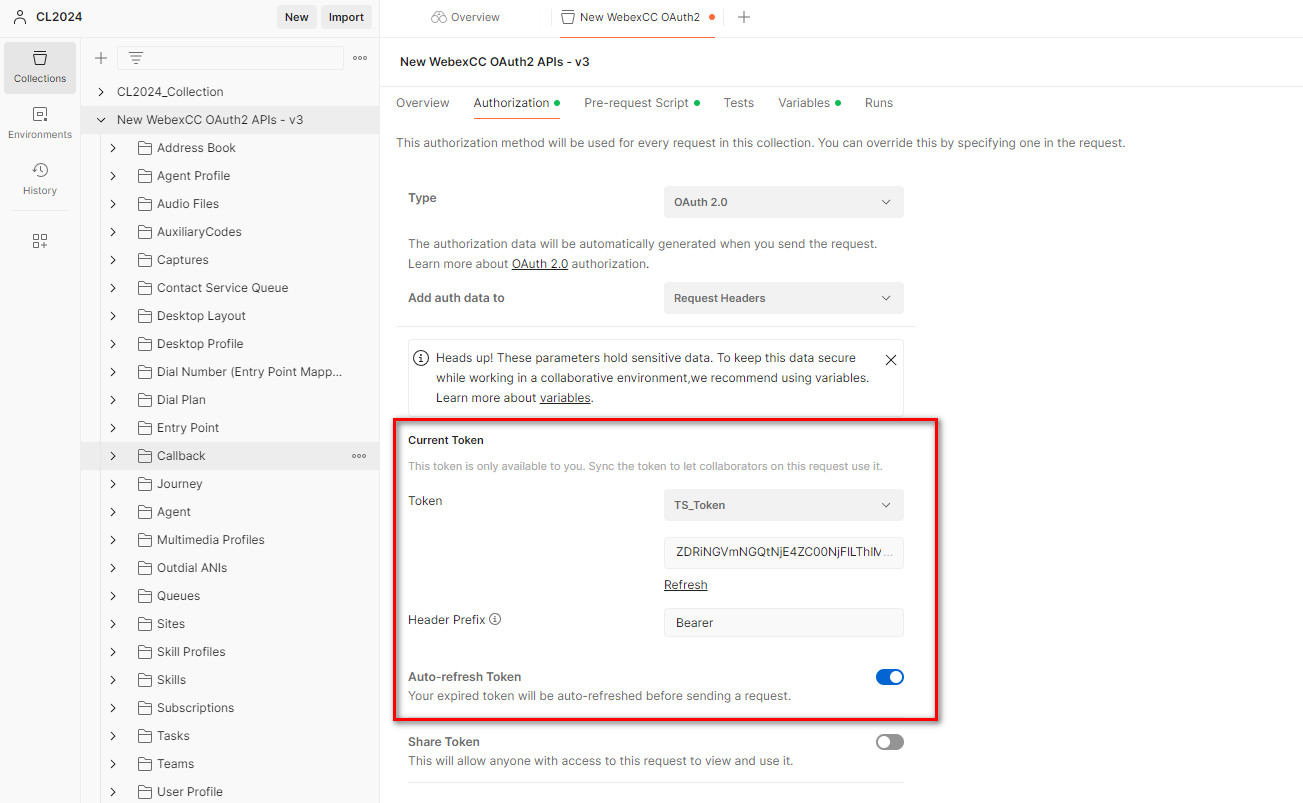
Task: Open the Variables tab
Action: [809, 103]
